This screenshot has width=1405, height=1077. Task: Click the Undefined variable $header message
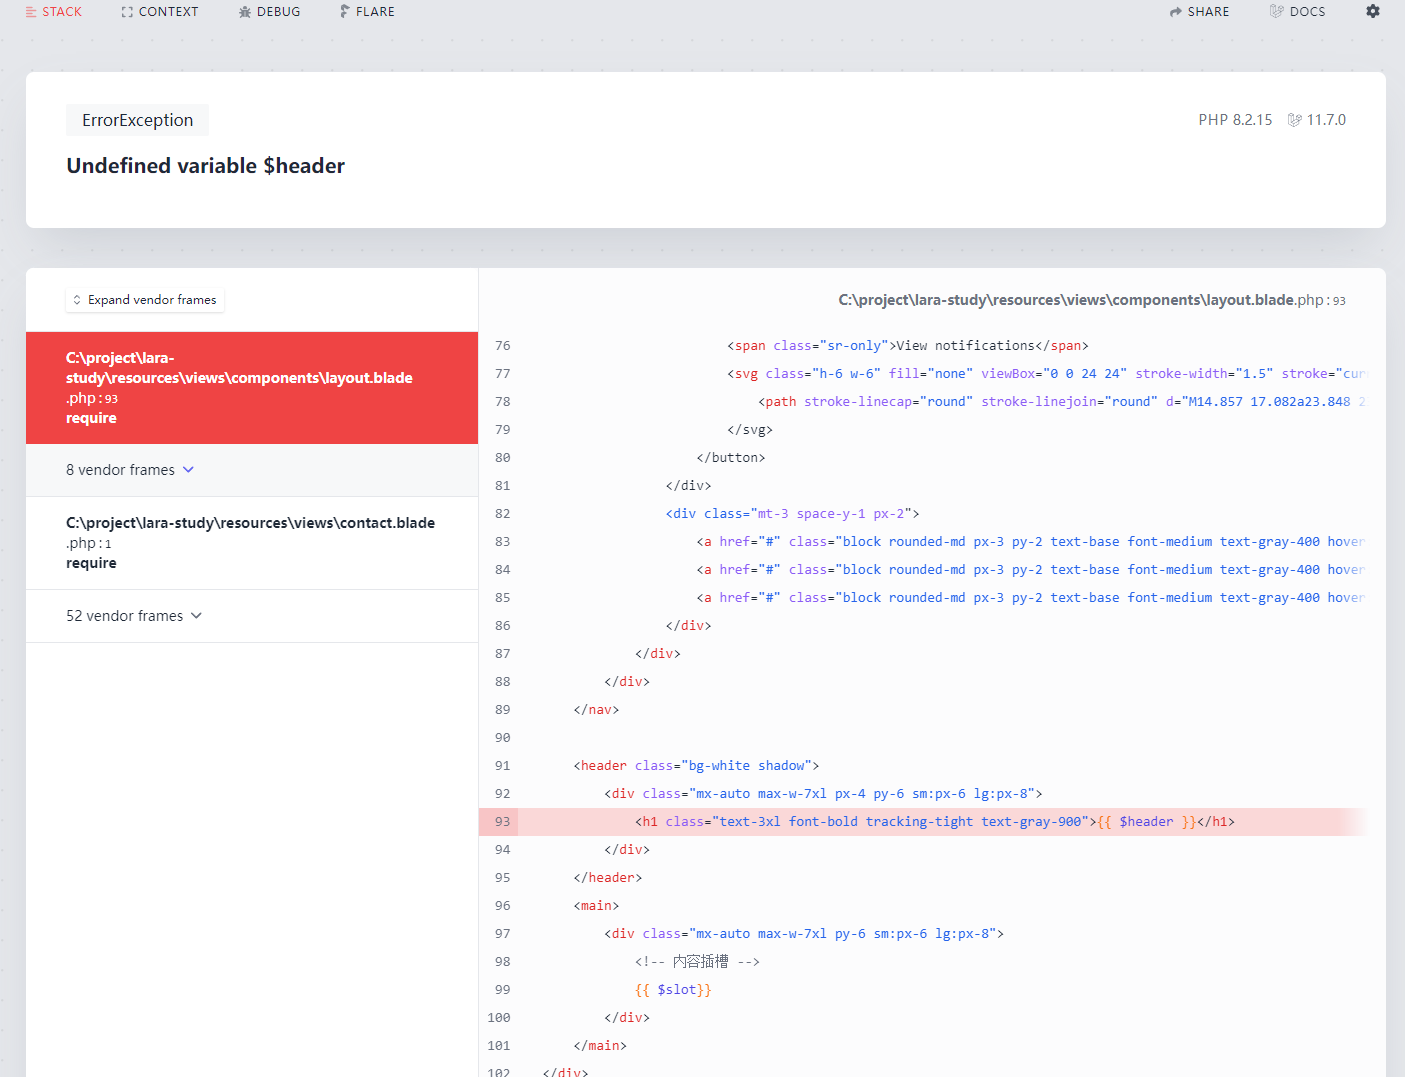[x=206, y=166]
